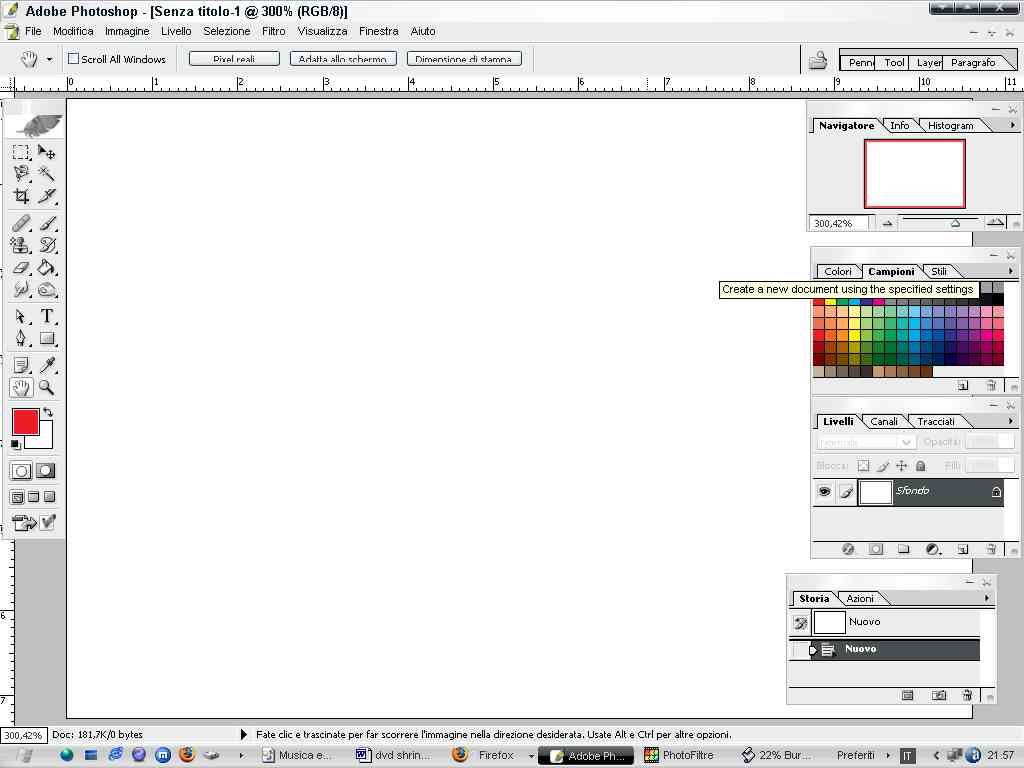Screen dimensions: 1024x768
Task: Set history brush source for Nuovo snapshot
Action: pyautogui.click(x=800, y=622)
